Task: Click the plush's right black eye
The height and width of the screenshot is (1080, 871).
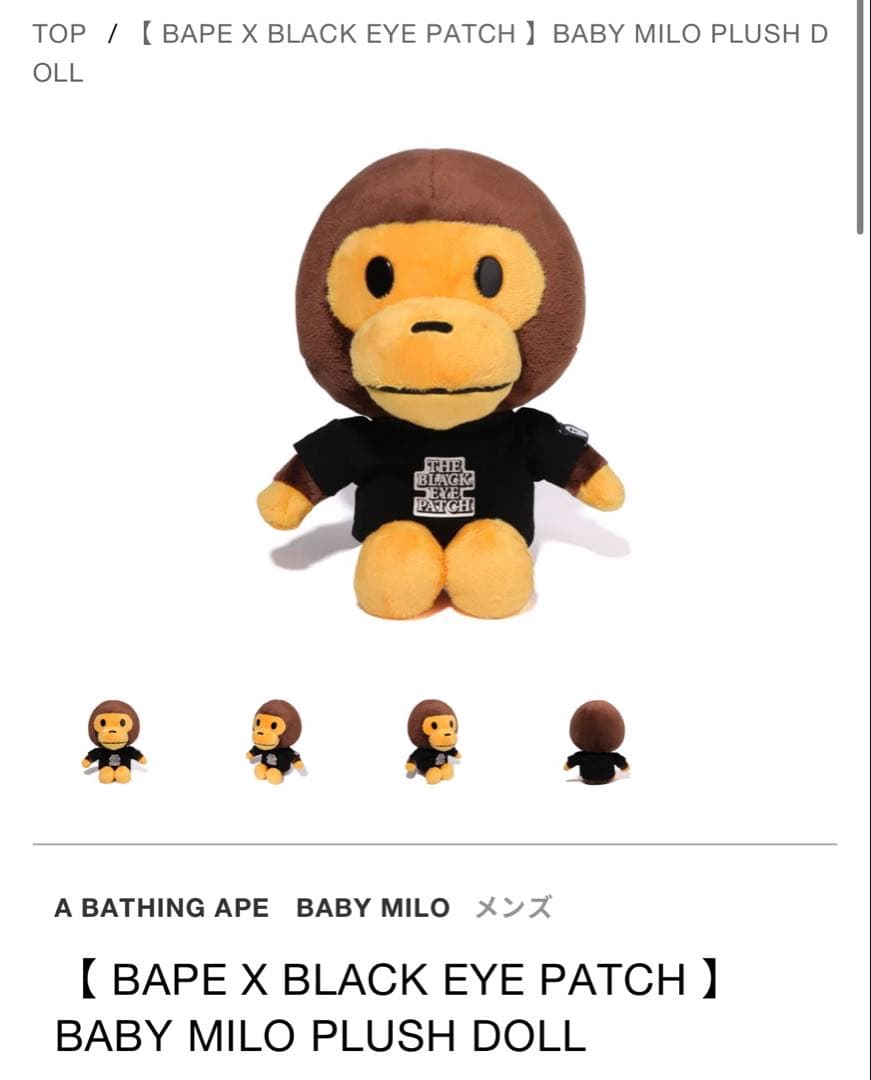Action: [489, 277]
